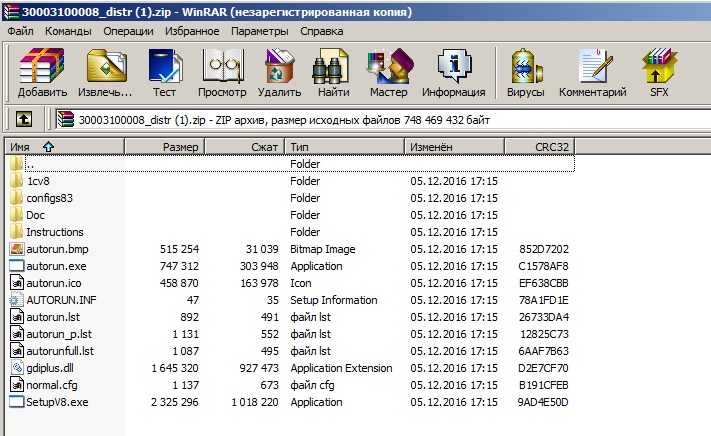Click the Application Extension type cell

click(341, 368)
